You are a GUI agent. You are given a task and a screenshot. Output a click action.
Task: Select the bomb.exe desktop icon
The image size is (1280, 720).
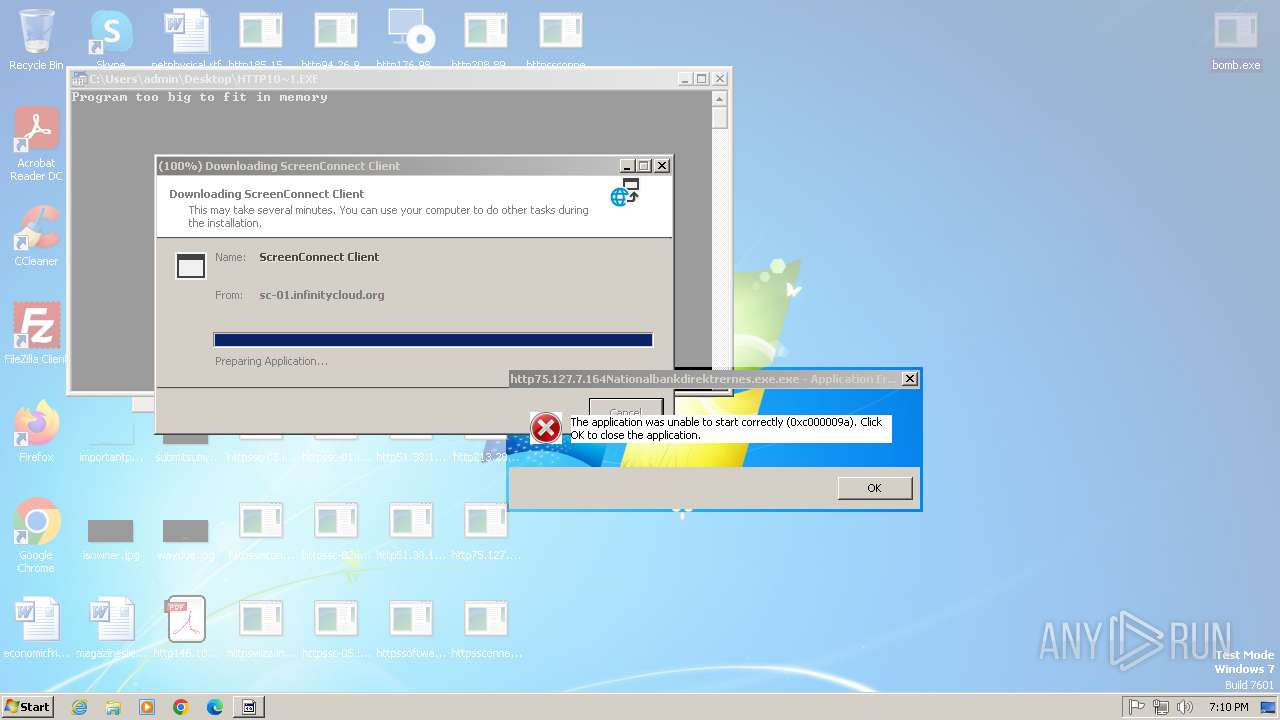[1236, 39]
